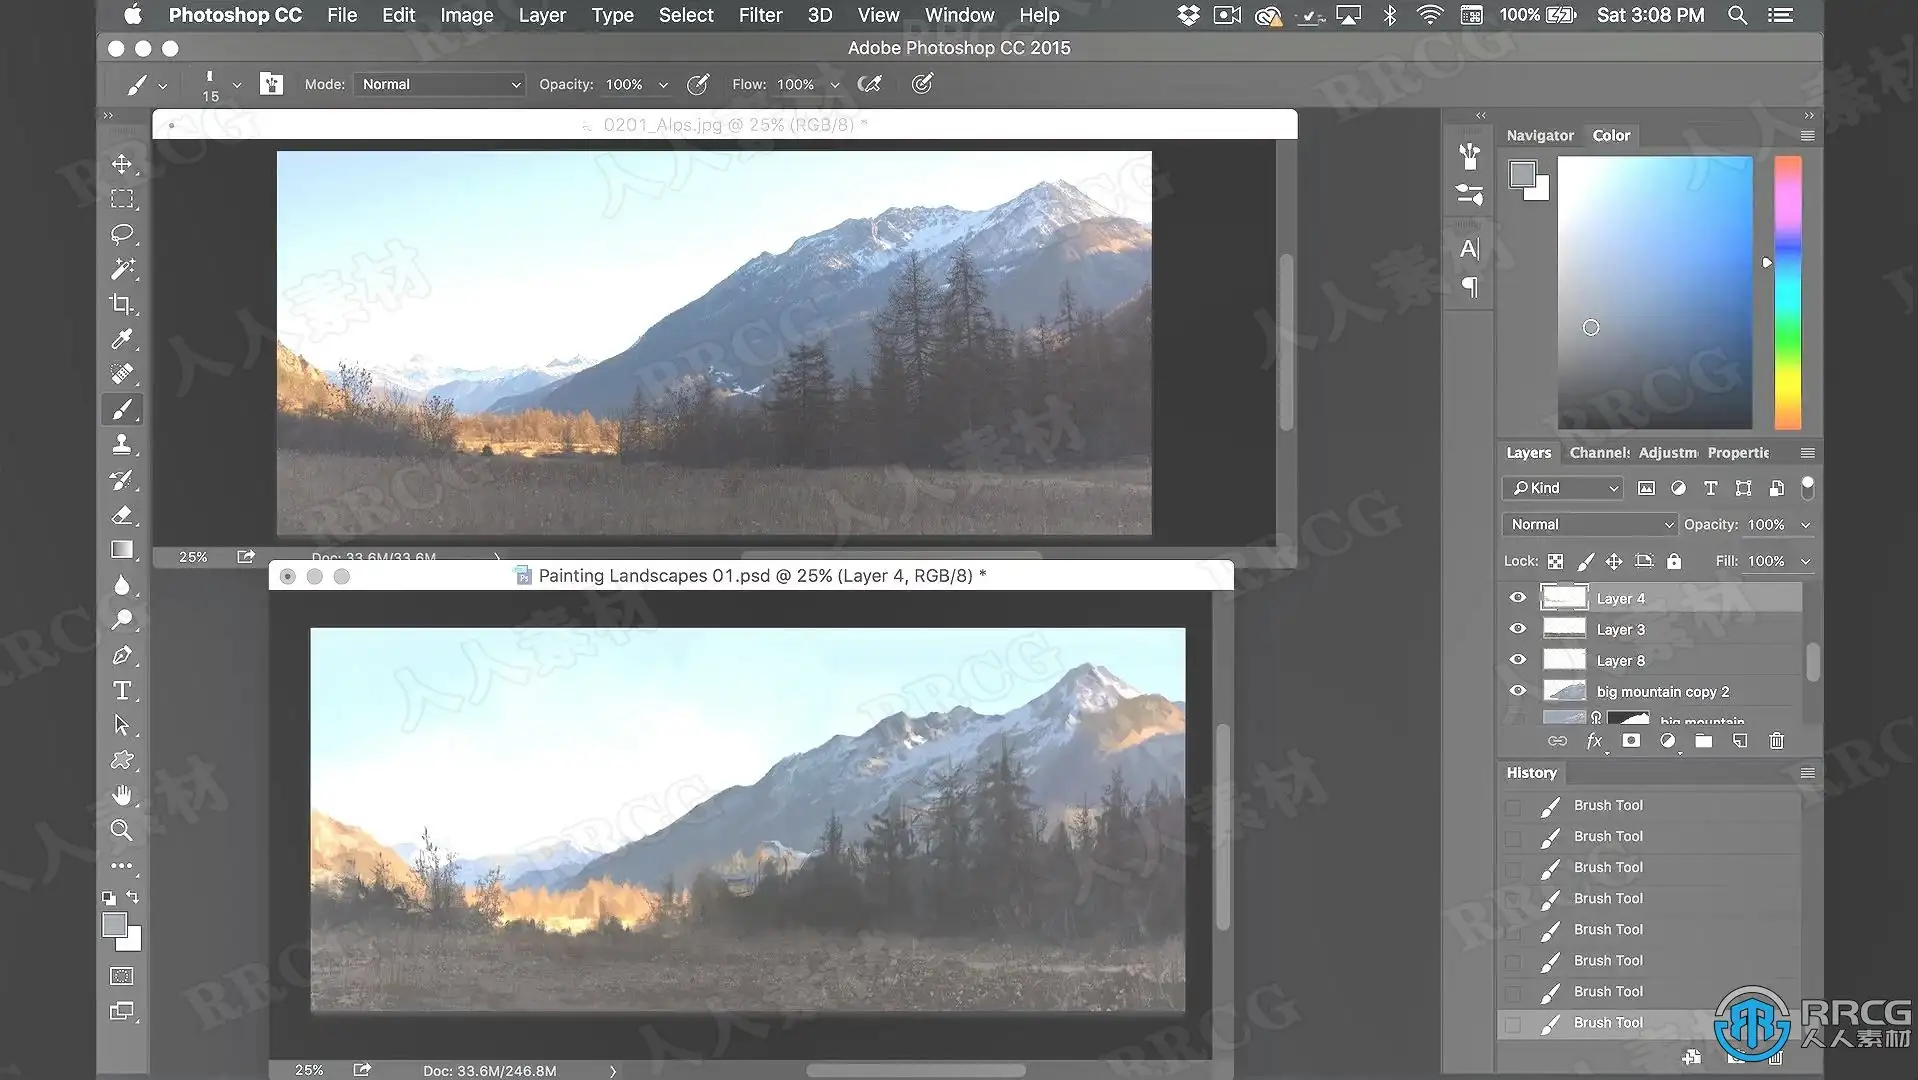Viewport: 1918px width, 1080px height.
Task: Select the Magic Wand tool
Action: 122,269
